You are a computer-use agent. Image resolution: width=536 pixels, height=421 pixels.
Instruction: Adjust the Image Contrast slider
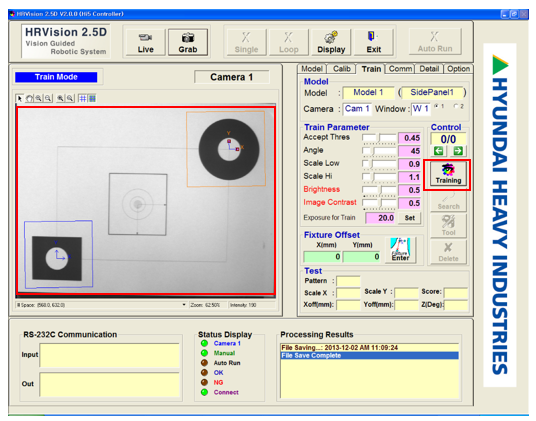379,203
